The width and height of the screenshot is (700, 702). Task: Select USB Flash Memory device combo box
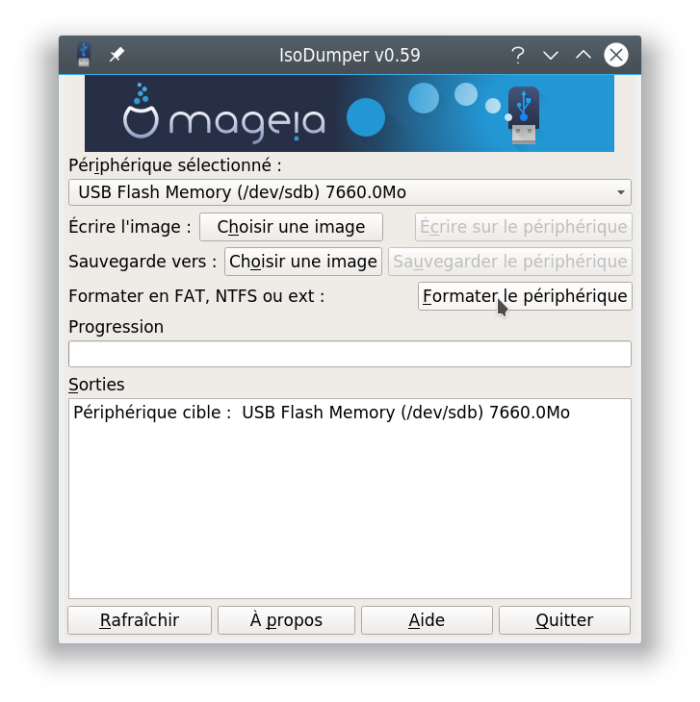(350, 193)
